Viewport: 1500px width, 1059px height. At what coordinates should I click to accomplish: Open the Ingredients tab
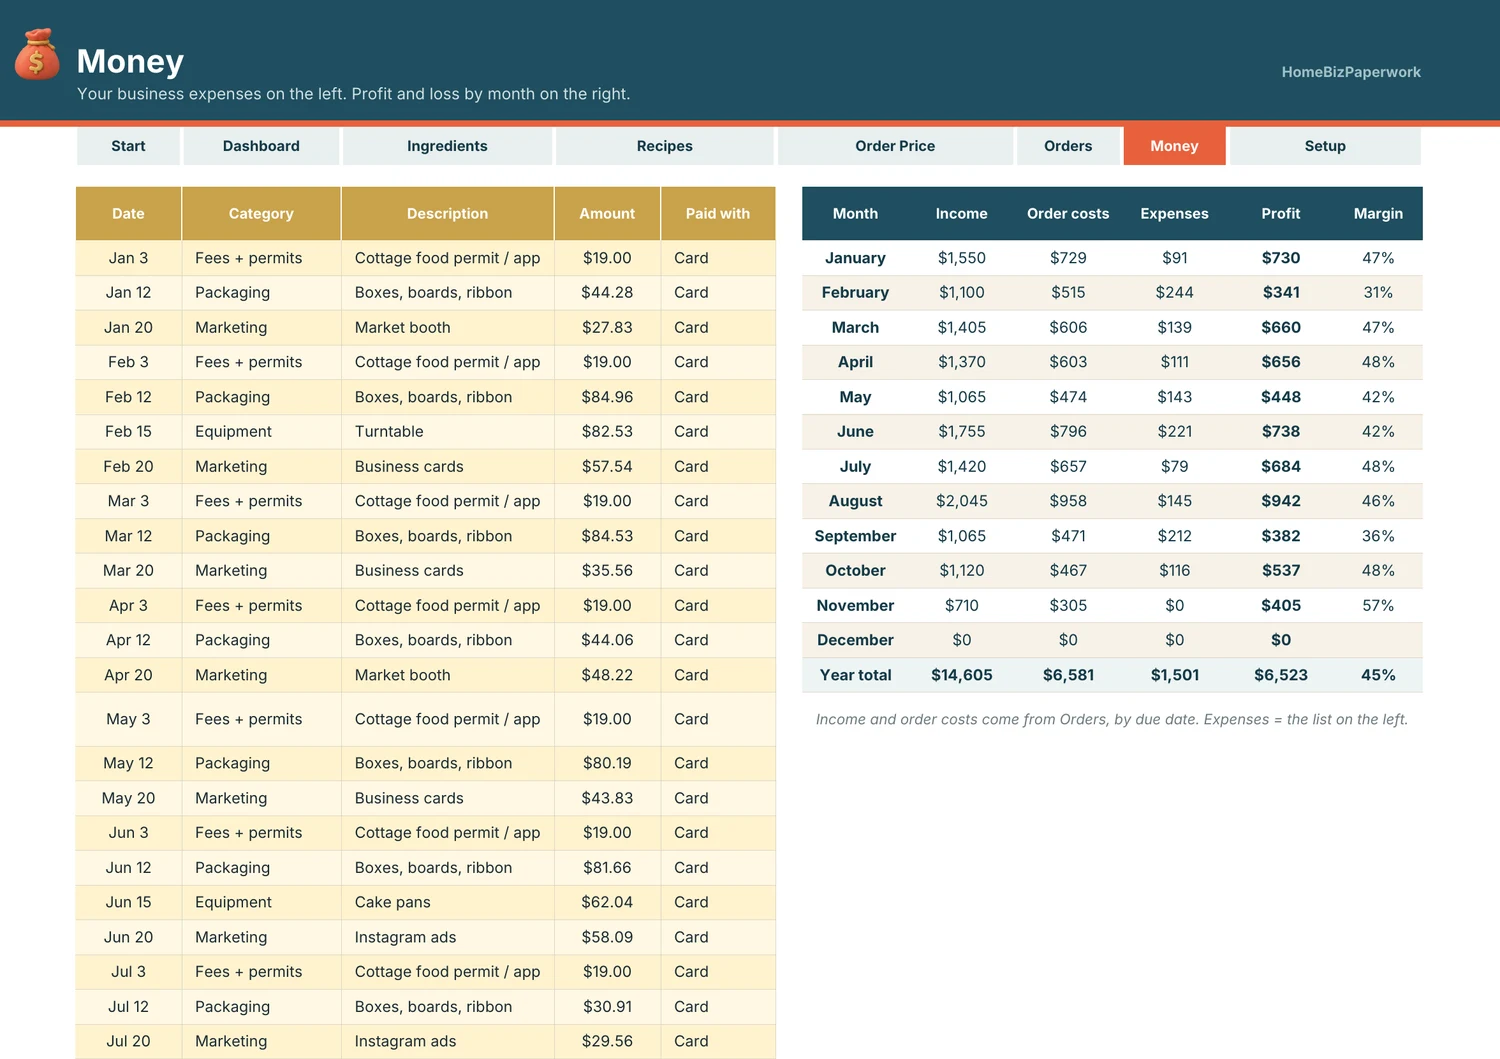(x=447, y=146)
